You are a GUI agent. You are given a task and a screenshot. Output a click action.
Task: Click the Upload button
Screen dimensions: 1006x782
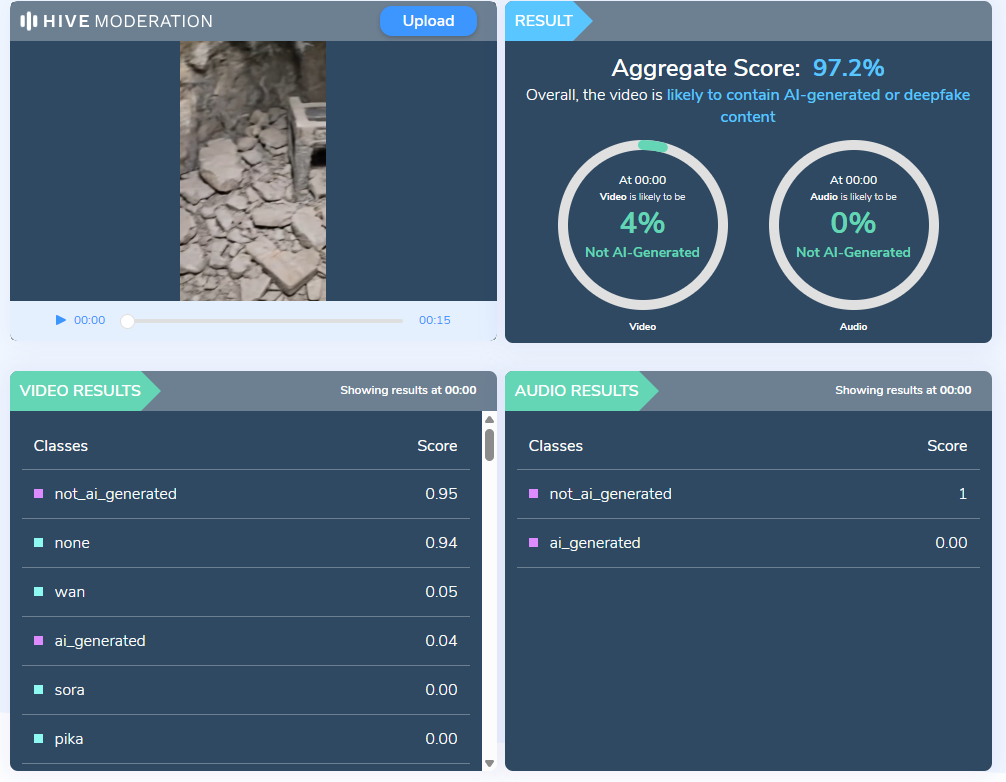pyautogui.click(x=428, y=21)
